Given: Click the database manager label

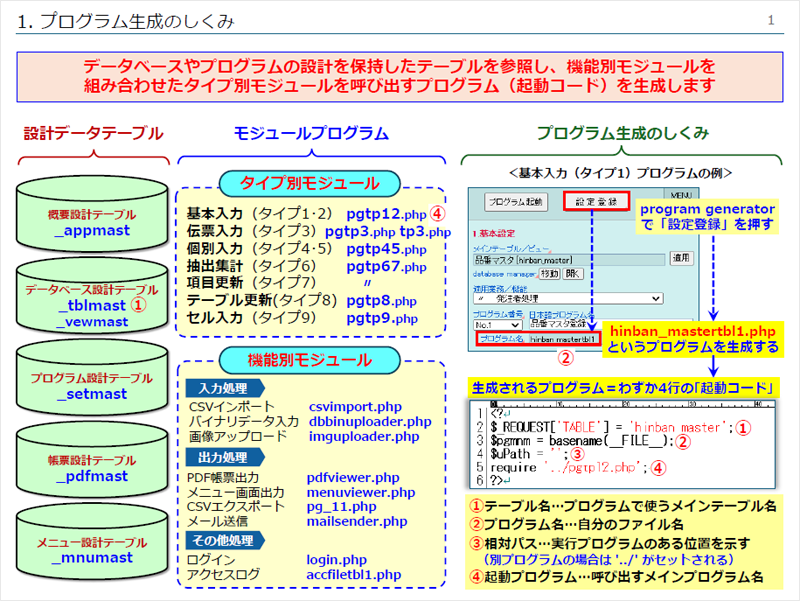Looking at the screenshot, I should 504,274.
